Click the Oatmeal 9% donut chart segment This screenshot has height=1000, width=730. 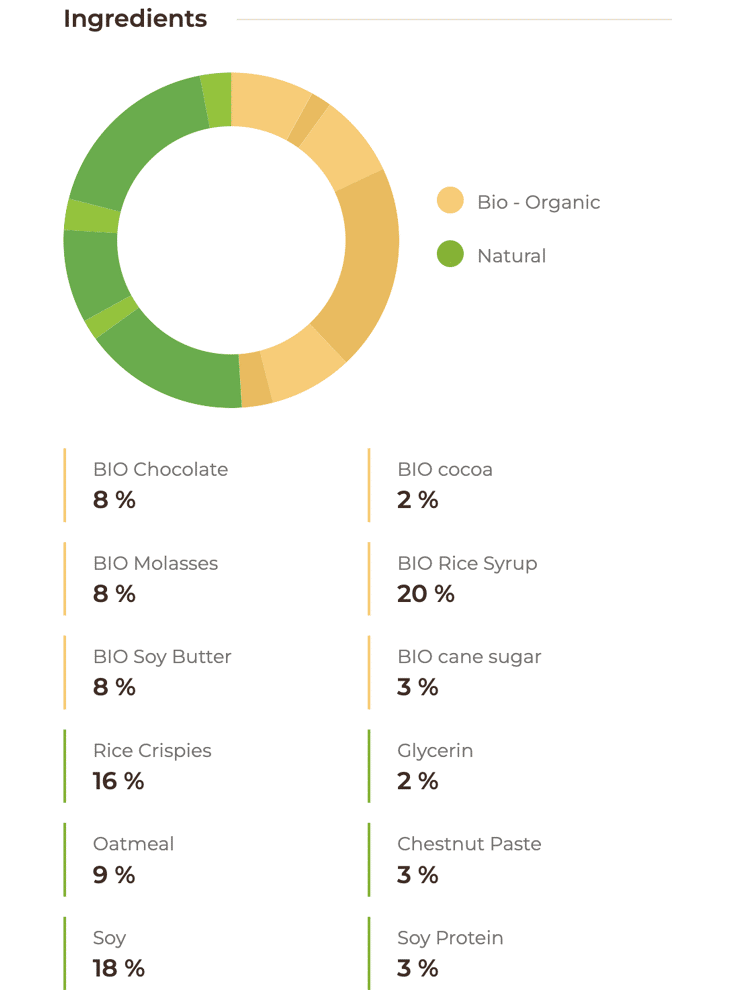point(88,270)
